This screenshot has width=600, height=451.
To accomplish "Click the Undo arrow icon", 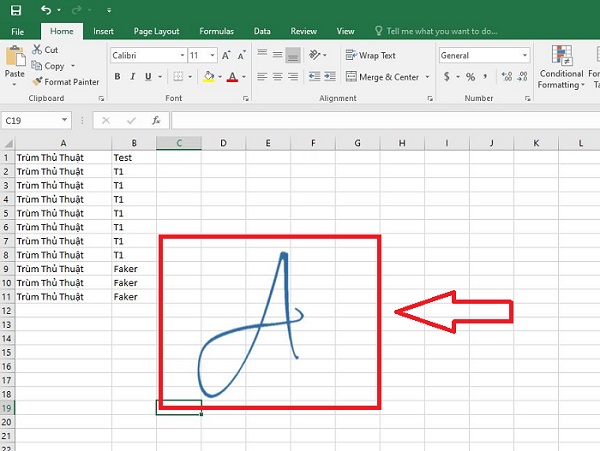I will click(47, 11).
